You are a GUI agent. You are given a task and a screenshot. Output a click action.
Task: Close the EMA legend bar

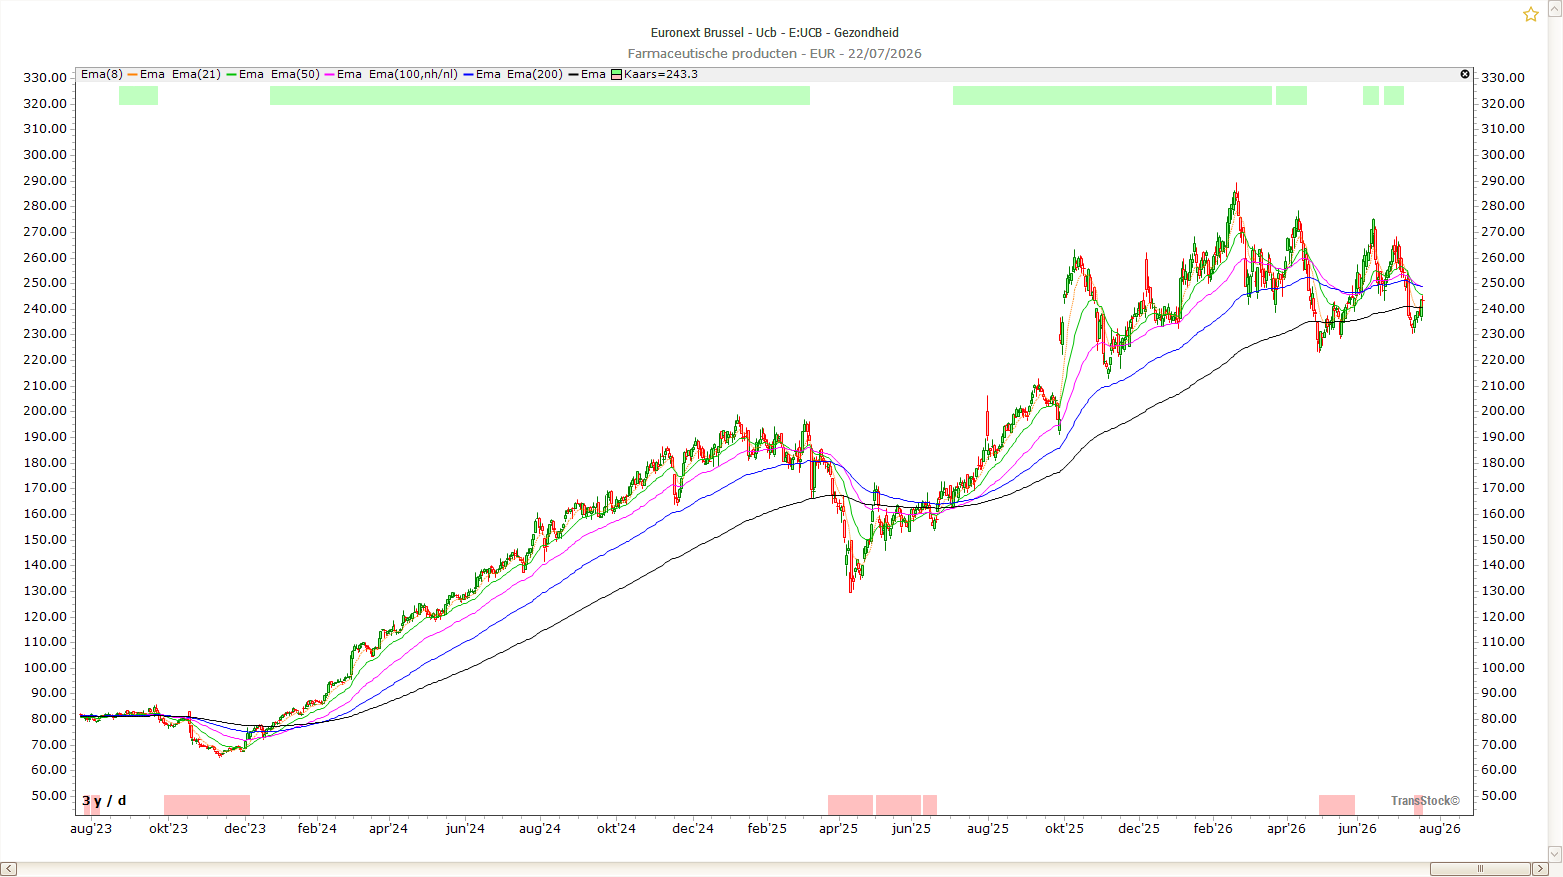click(x=1465, y=74)
